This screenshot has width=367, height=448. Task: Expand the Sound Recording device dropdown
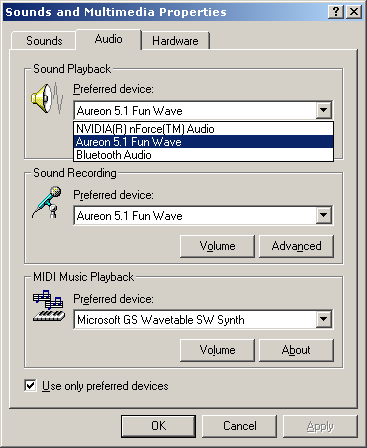323,215
